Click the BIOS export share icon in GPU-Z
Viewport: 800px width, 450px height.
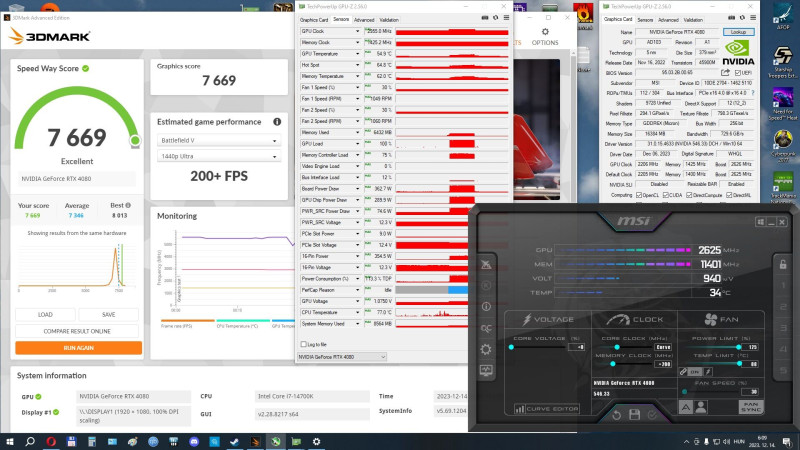pos(725,72)
